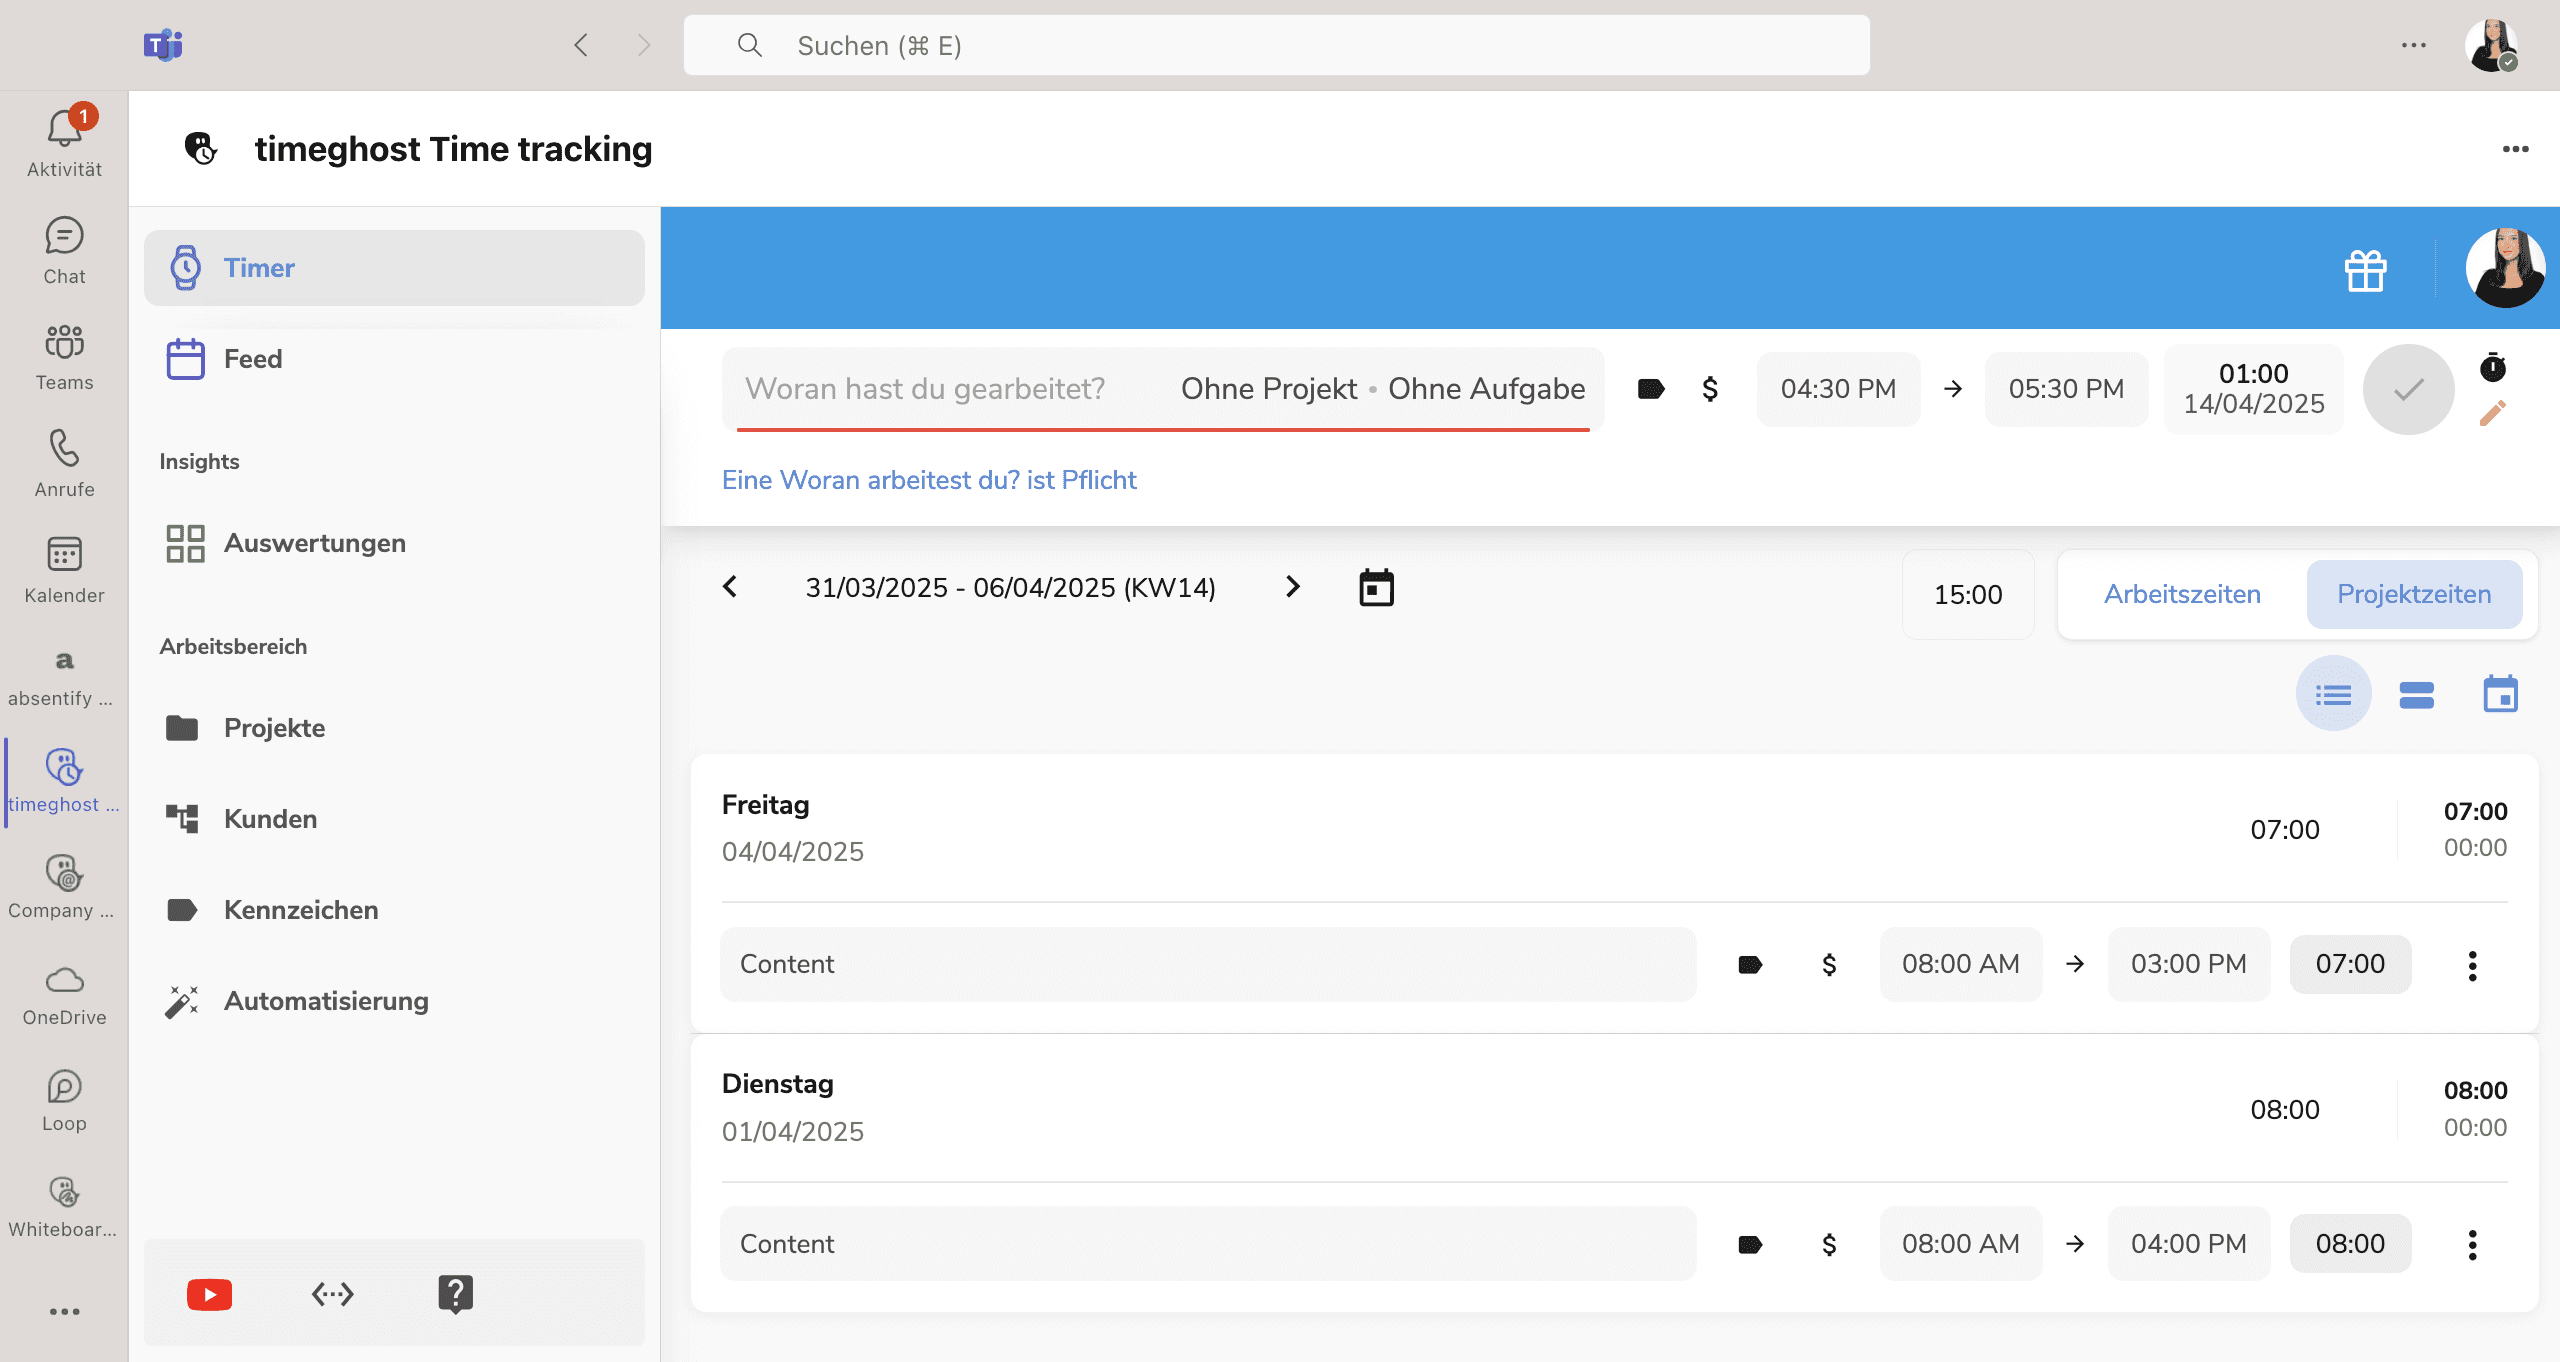Open Auswertungen reports
This screenshot has height=1362, width=2560.
click(394, 543)
